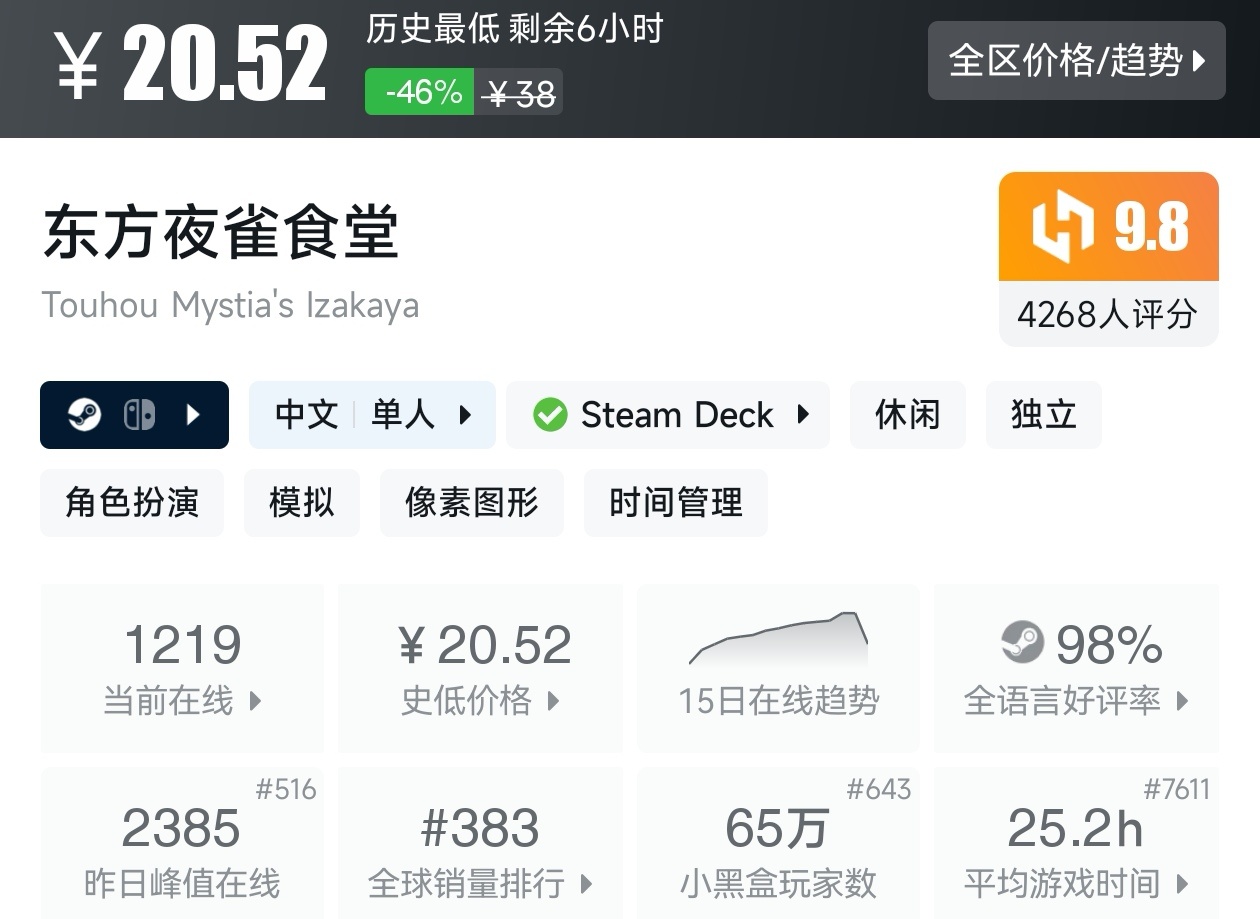Open the 像素图形 tag
The height and width of the screenshot is (919, 1260).
(x=471, y=502)
